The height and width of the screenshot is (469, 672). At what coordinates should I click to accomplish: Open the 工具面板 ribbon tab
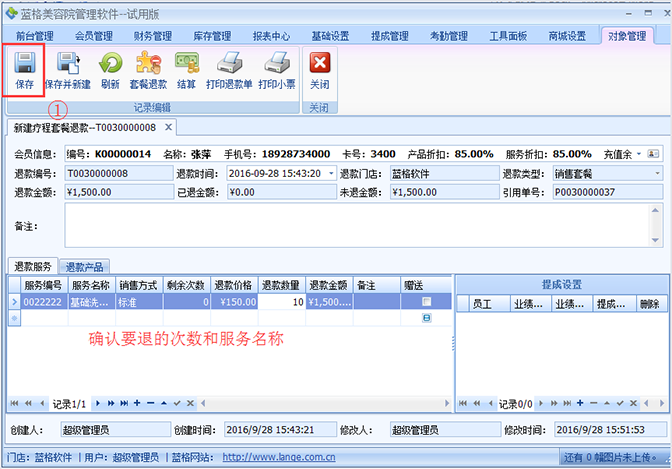click(508, 36)
